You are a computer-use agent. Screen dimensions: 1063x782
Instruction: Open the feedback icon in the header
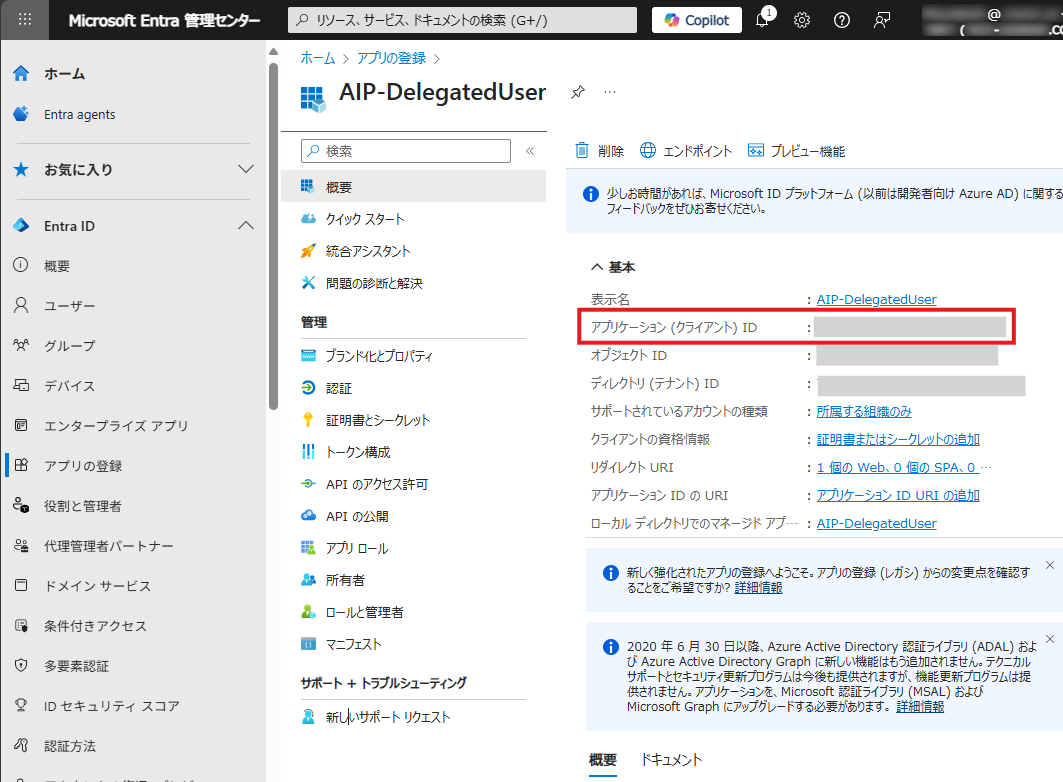pos(881,20)
